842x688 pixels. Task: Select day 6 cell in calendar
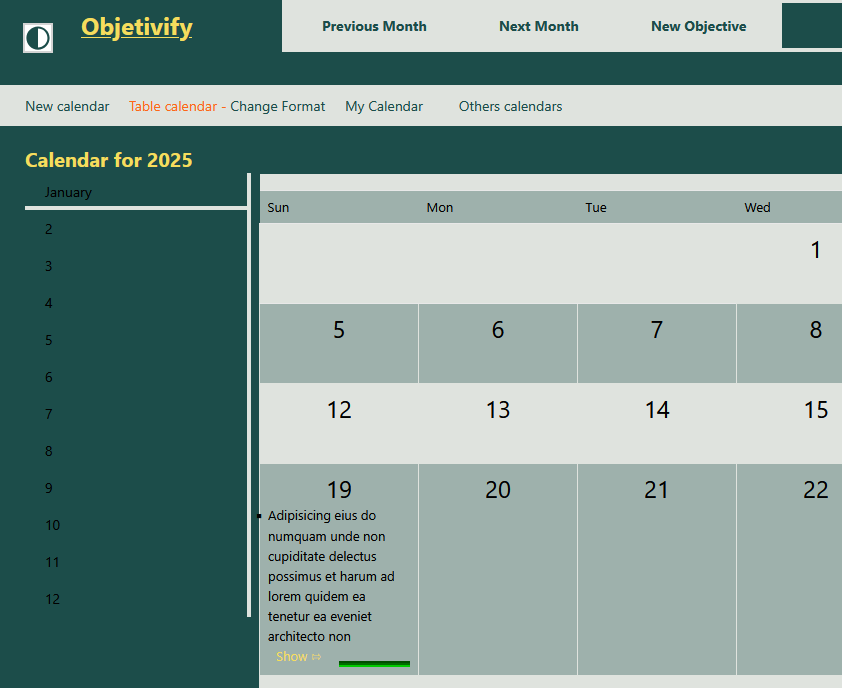coord(498,343)
